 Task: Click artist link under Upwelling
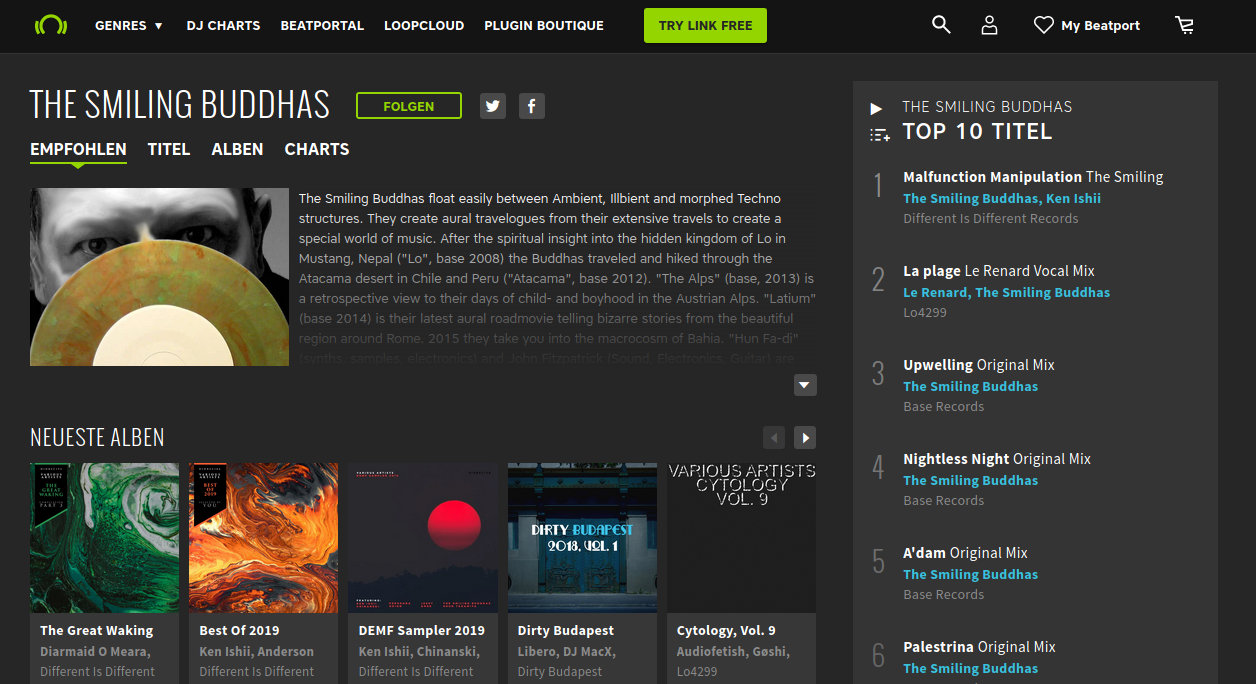click(971, 386)
